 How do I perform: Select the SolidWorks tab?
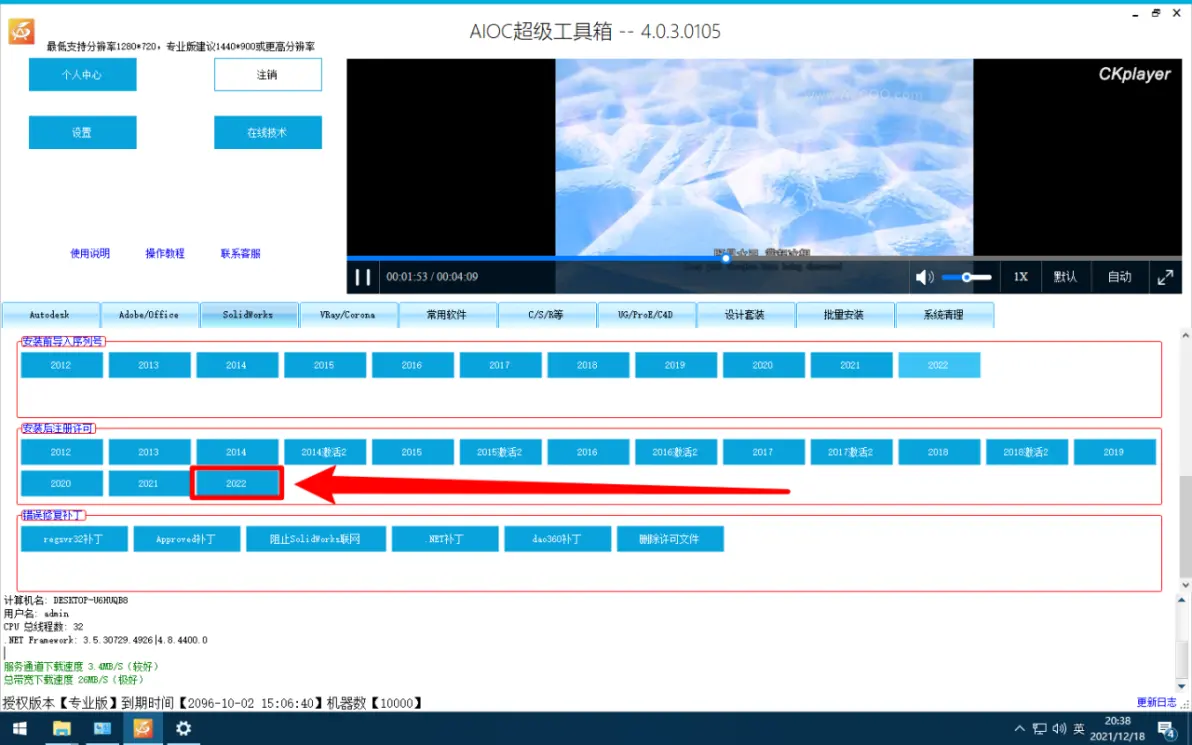click(248, 315)
